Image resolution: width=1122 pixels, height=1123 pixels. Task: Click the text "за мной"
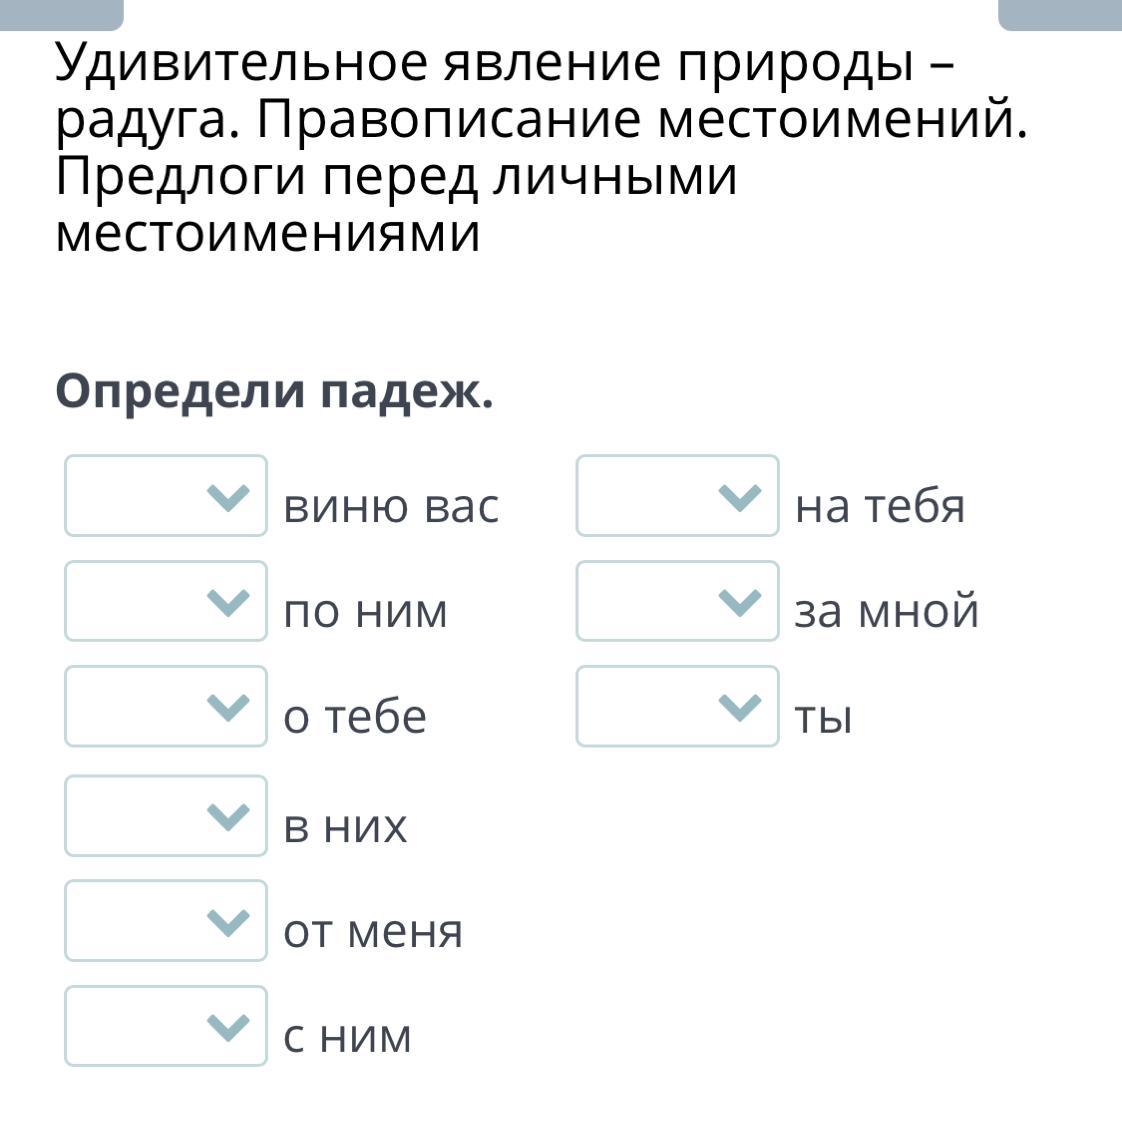886,611
